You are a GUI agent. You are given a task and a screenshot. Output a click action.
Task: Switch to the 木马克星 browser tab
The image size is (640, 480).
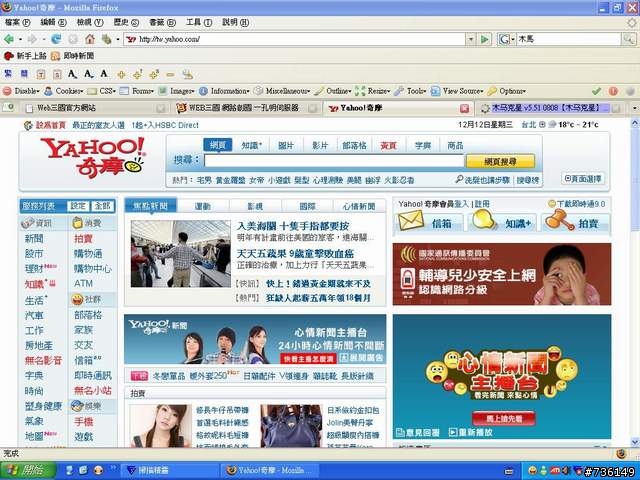[549, 108]
